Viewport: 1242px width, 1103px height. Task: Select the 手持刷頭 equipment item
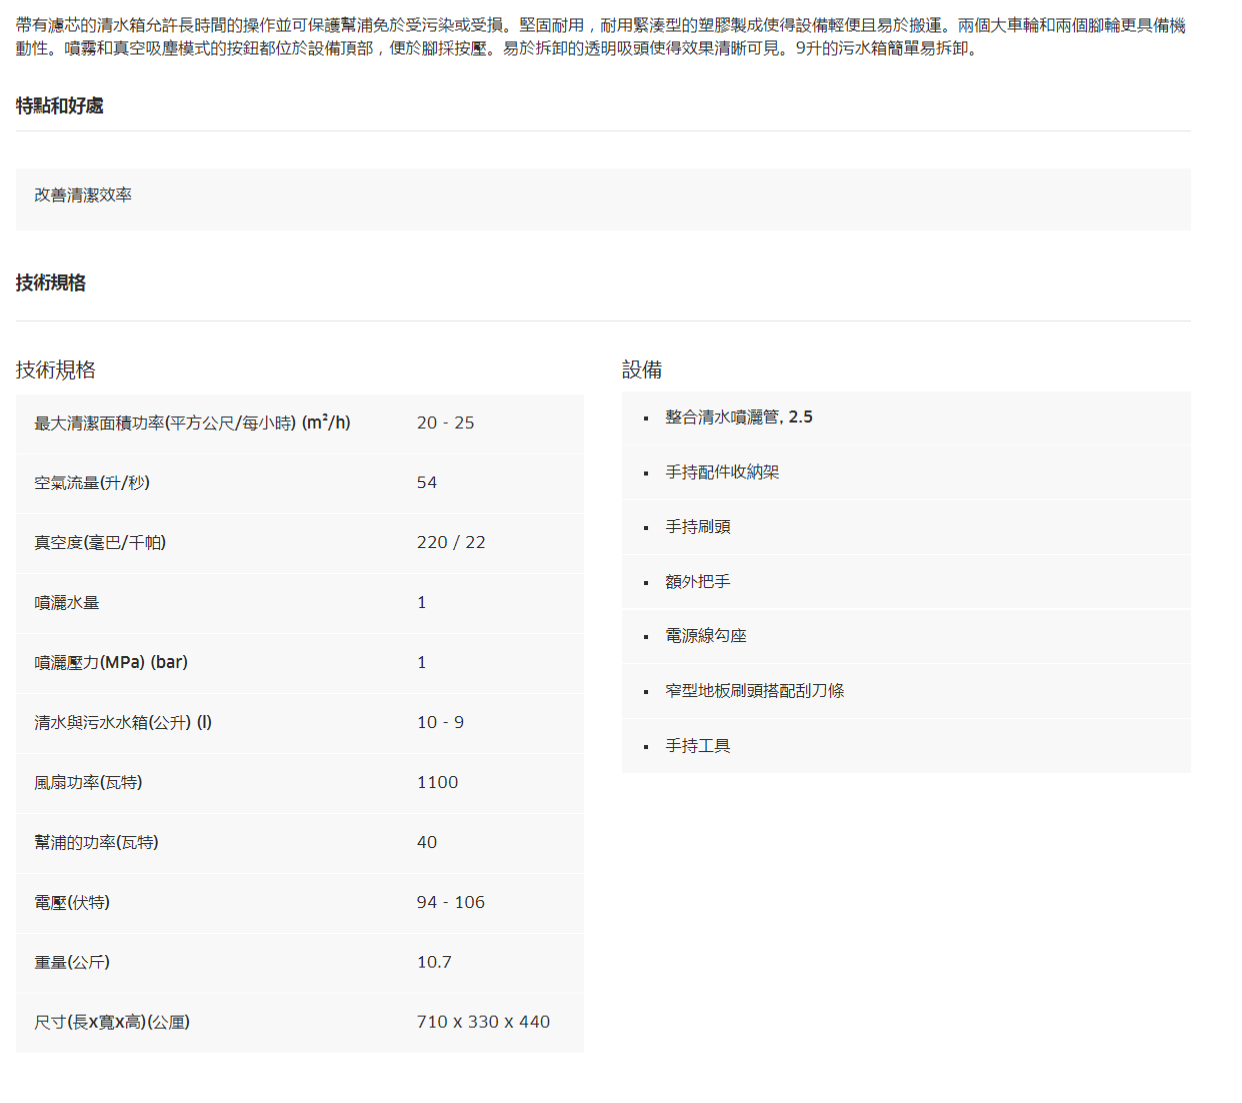coord(698,527)
